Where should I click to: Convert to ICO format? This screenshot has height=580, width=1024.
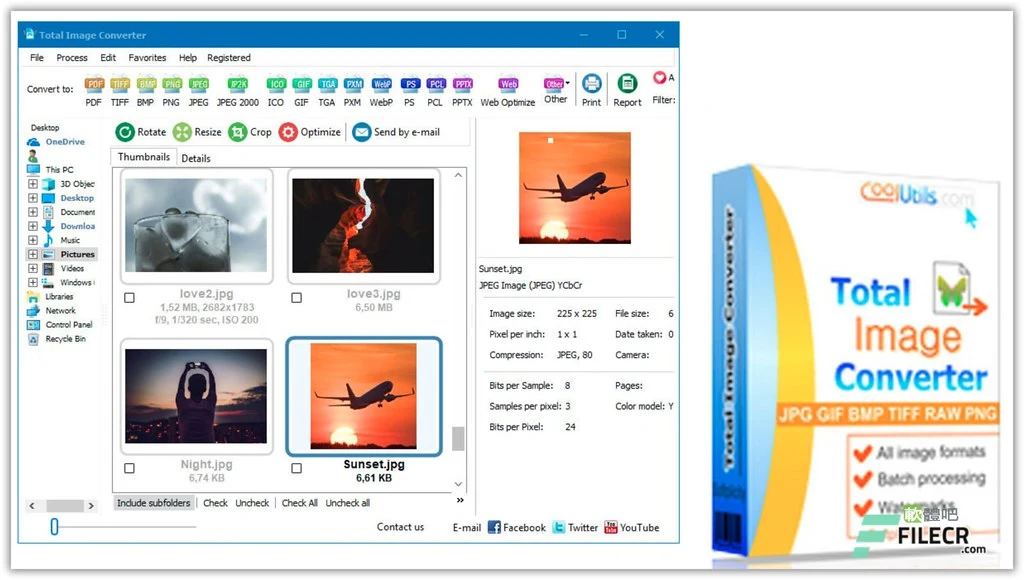pyautogui.click(x=276, y=91)
